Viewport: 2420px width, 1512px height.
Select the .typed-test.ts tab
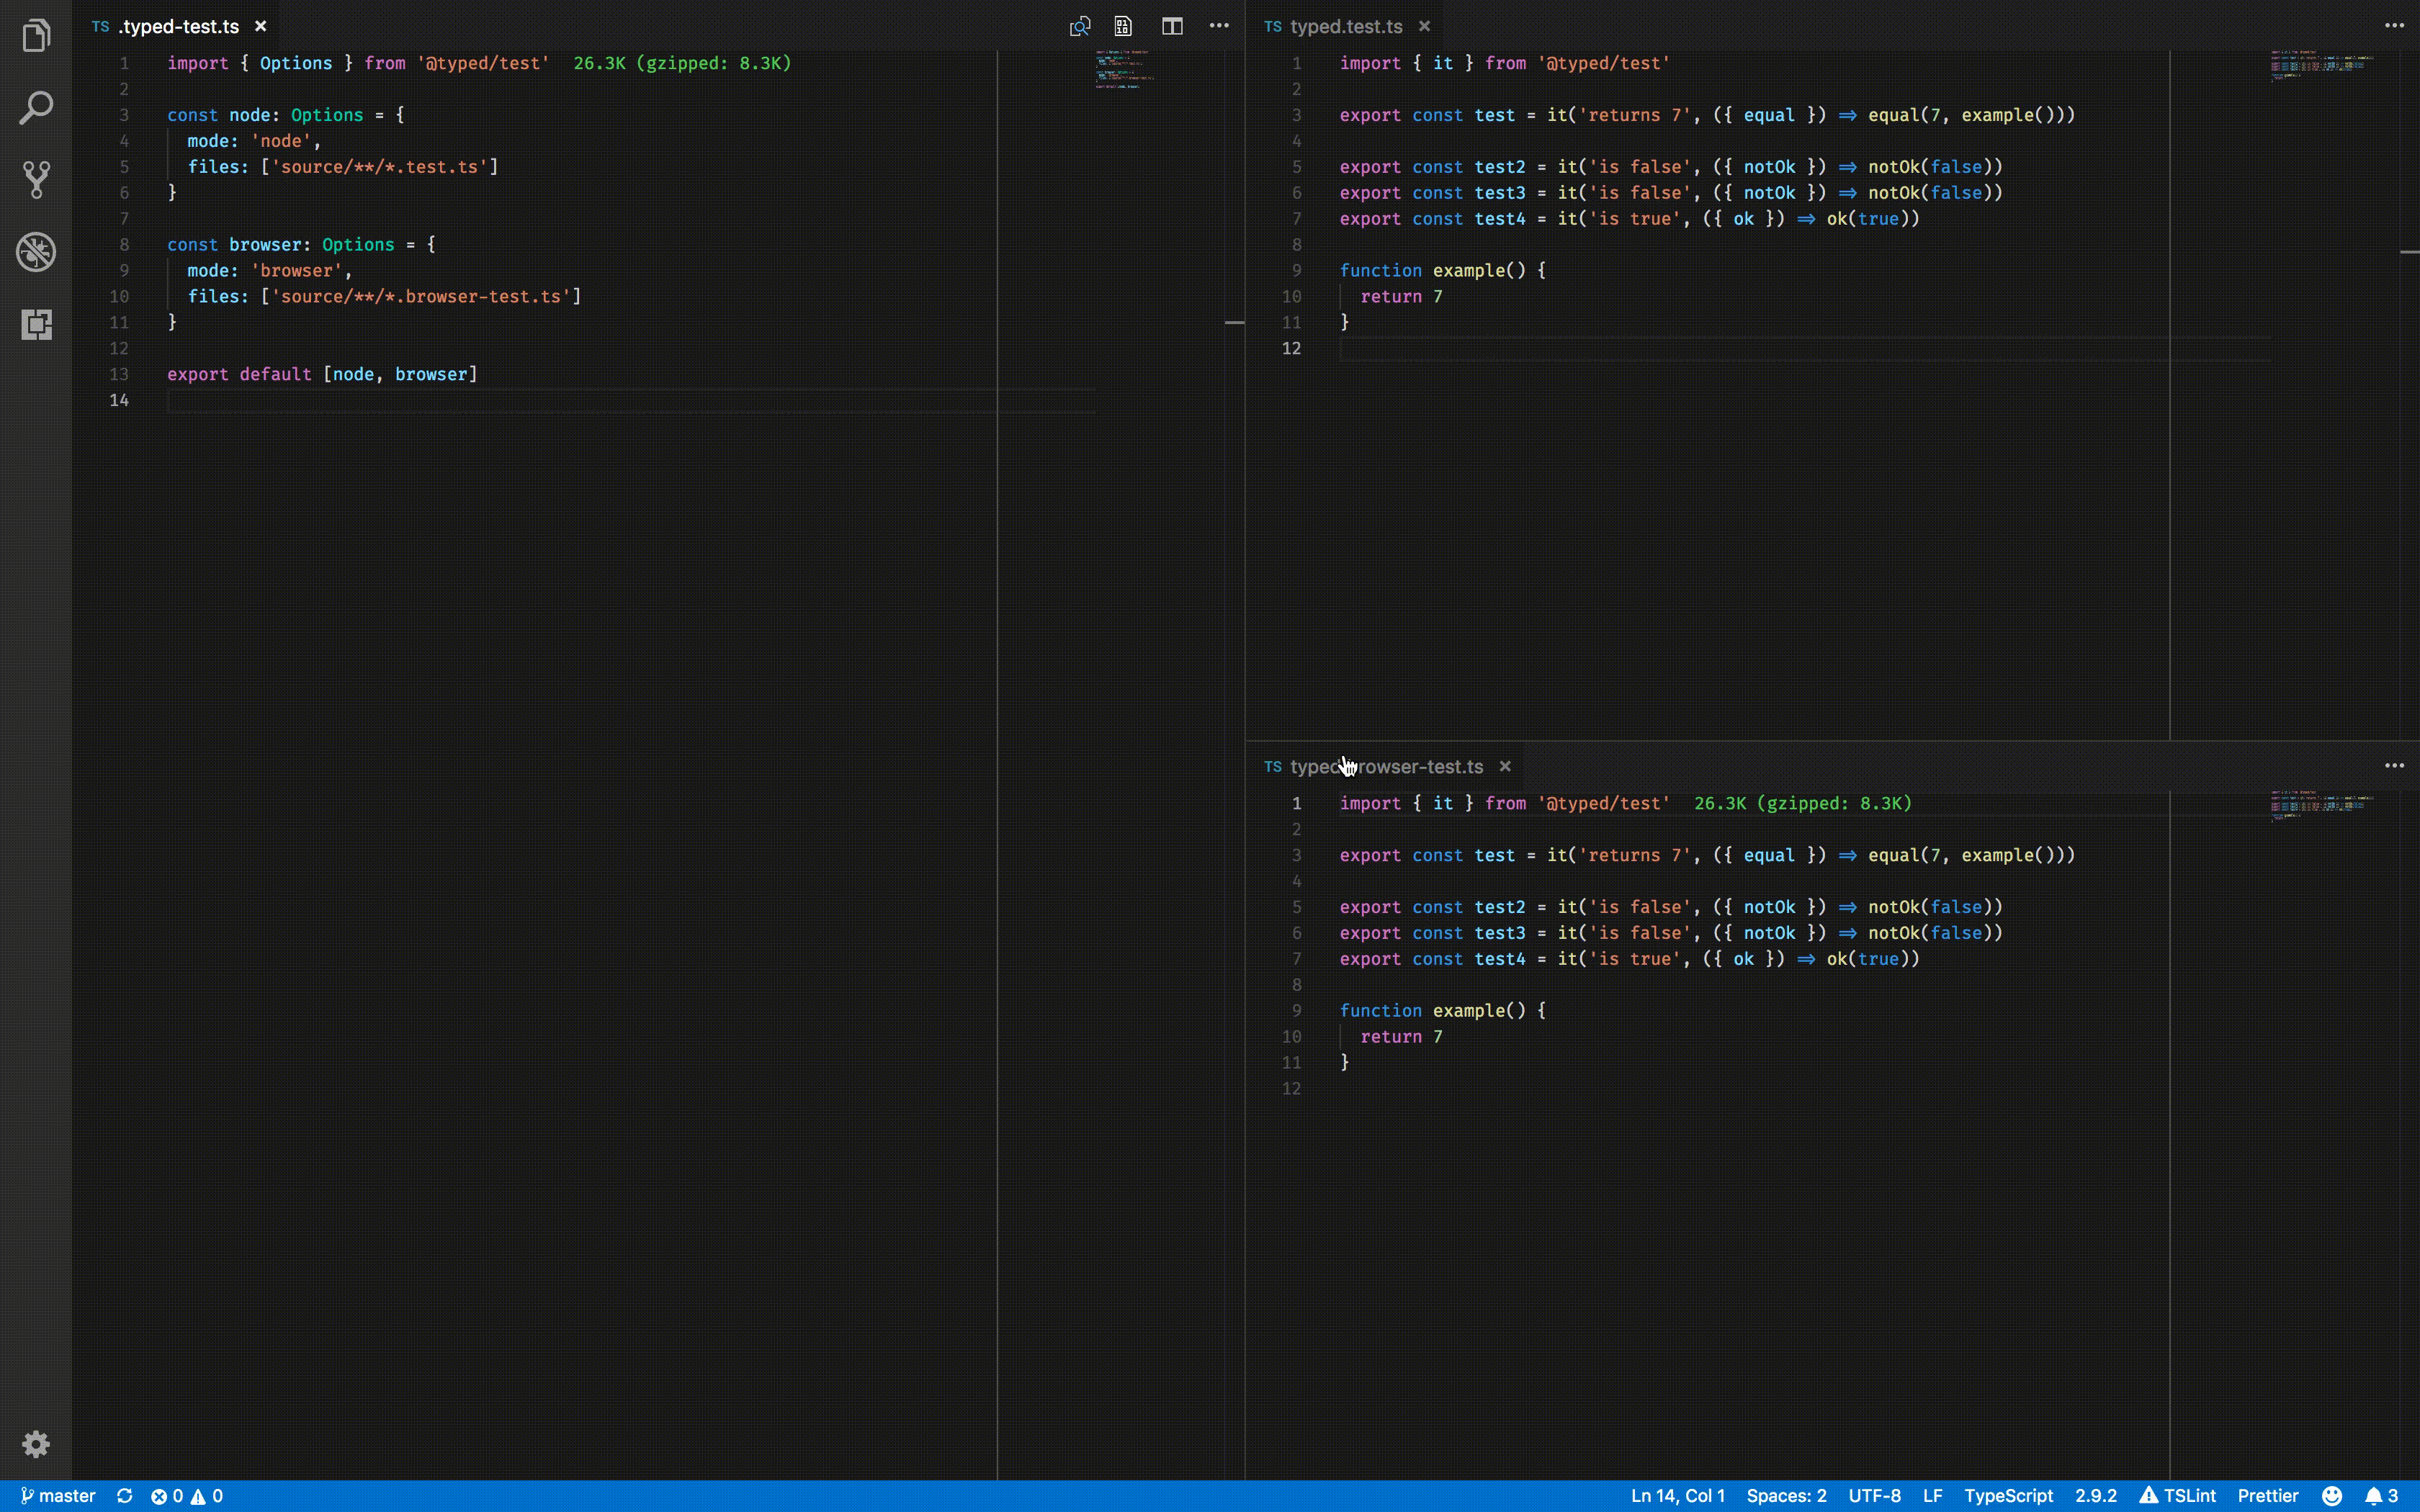[178, 27]
